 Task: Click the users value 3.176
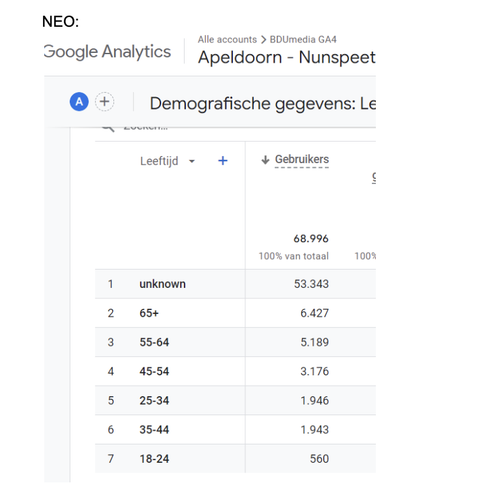point(314,371)
